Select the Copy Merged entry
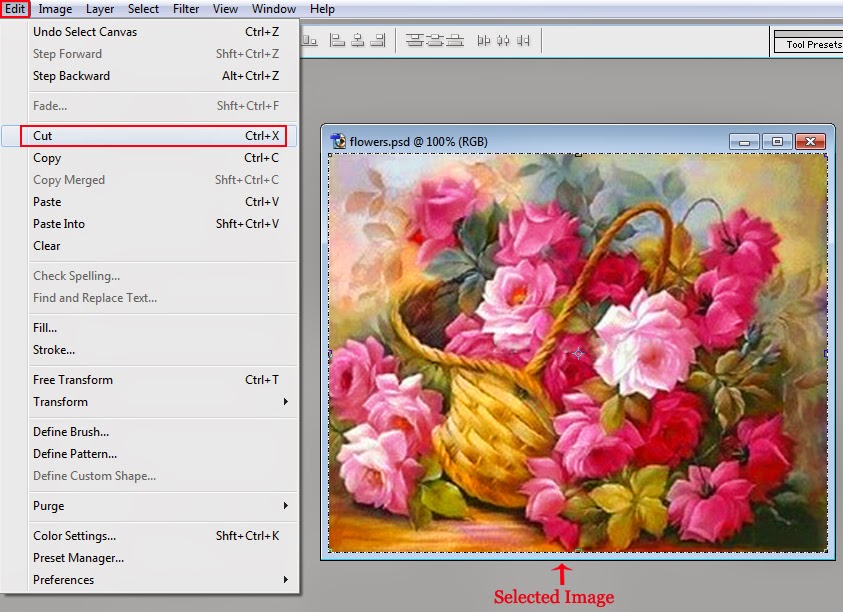Image resolution: width=843 pixels, height=612 pixels. (x=156, y=180)
